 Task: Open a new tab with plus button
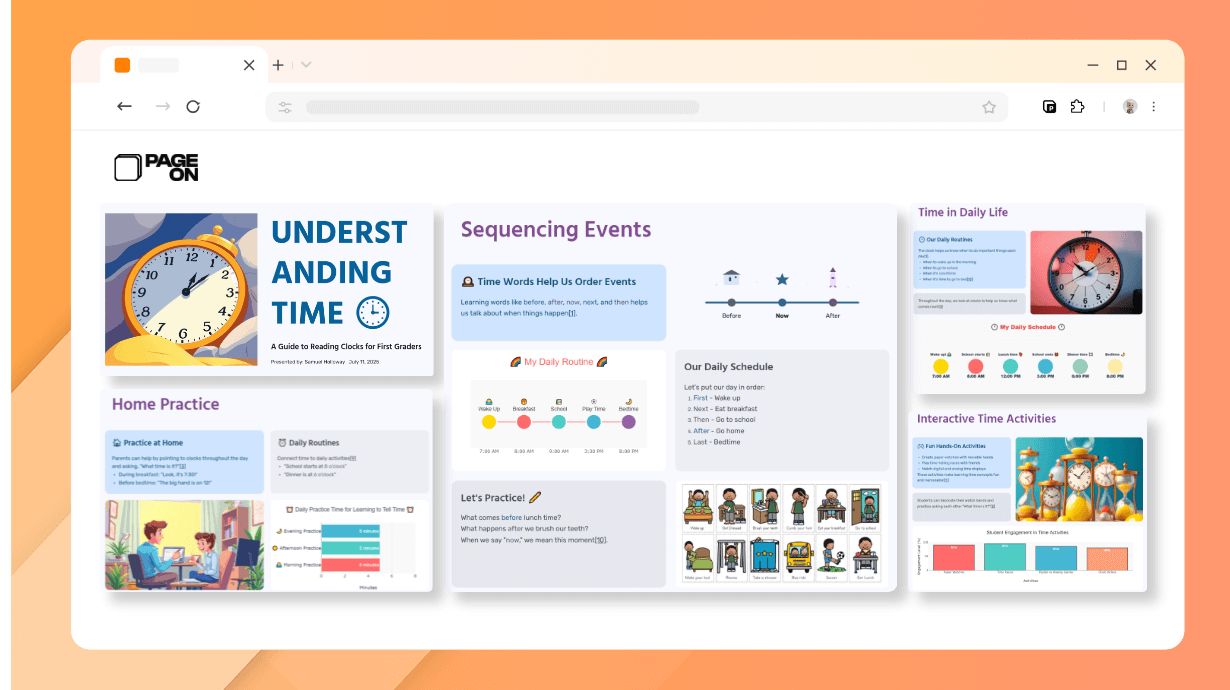tap(278, 65)
